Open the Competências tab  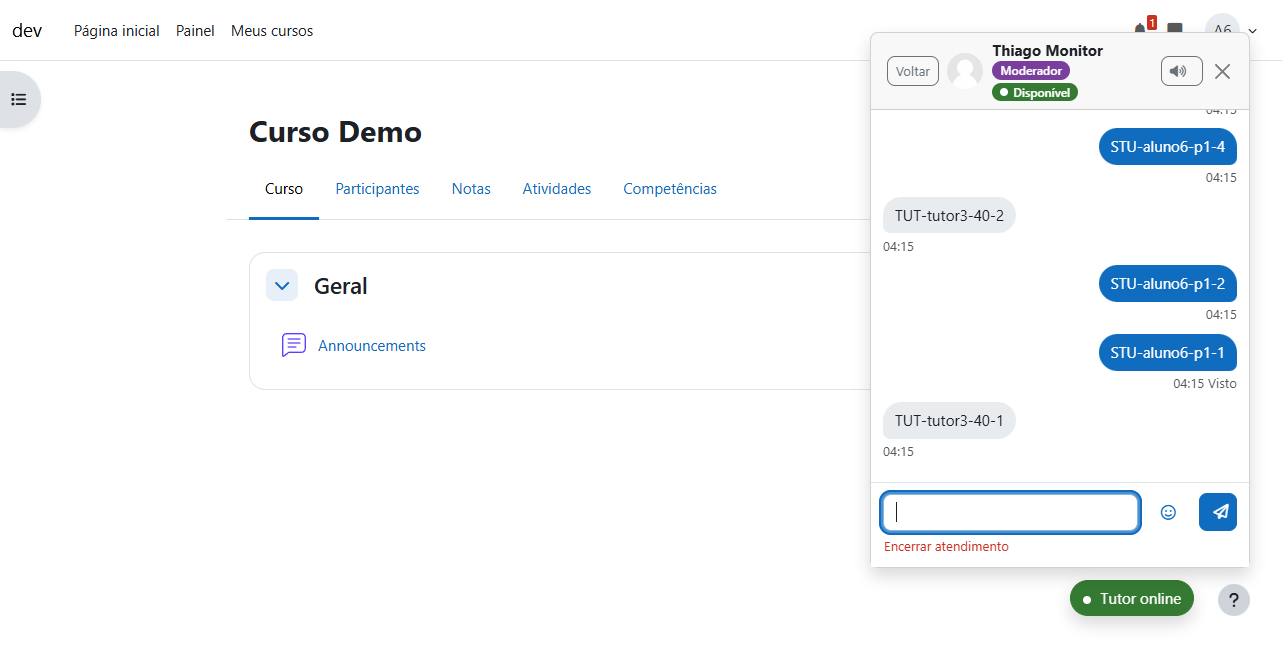(x=670, y=189)
